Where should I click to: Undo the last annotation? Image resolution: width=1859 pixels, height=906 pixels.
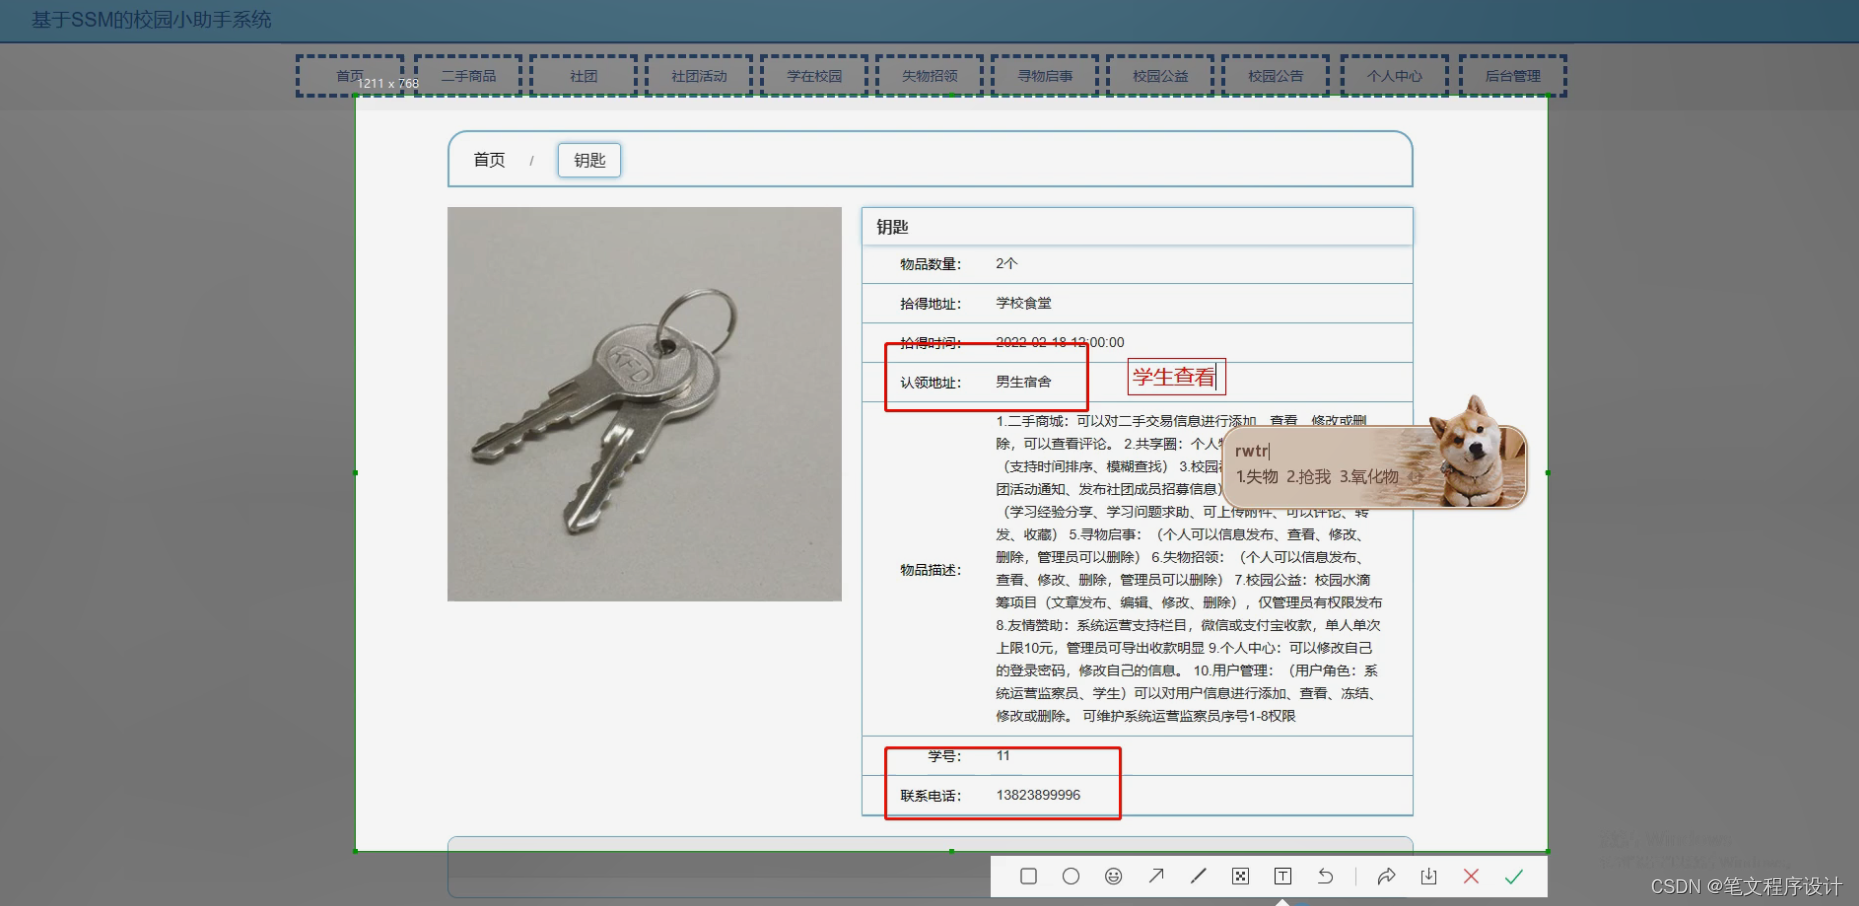tap(1326, 875)
